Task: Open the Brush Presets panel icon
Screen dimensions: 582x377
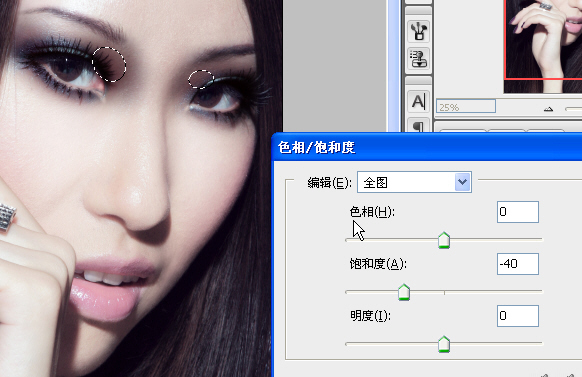Action: click(x=419, y=31)
